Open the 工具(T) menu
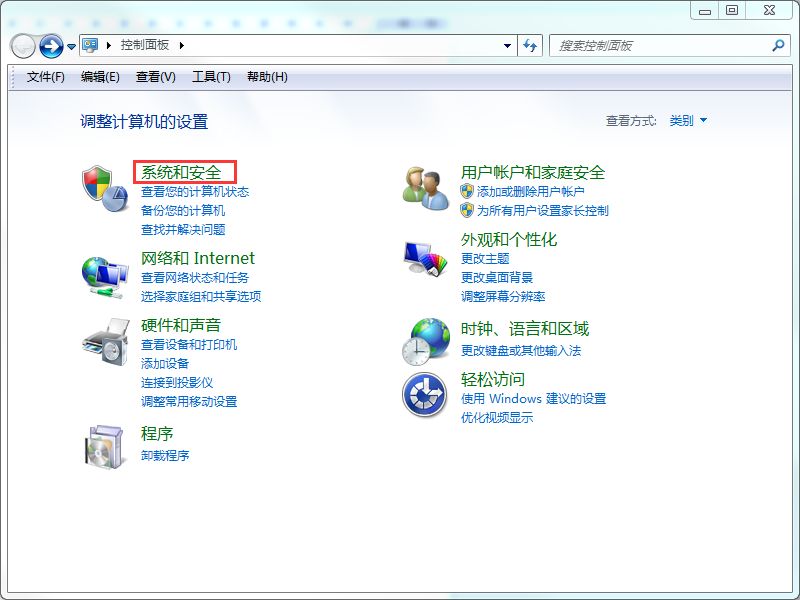 211,77
